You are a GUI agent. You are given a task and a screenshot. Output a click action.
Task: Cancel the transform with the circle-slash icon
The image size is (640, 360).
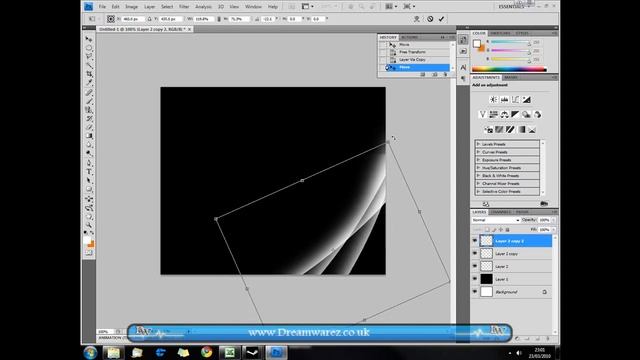(x=430, y=19)
